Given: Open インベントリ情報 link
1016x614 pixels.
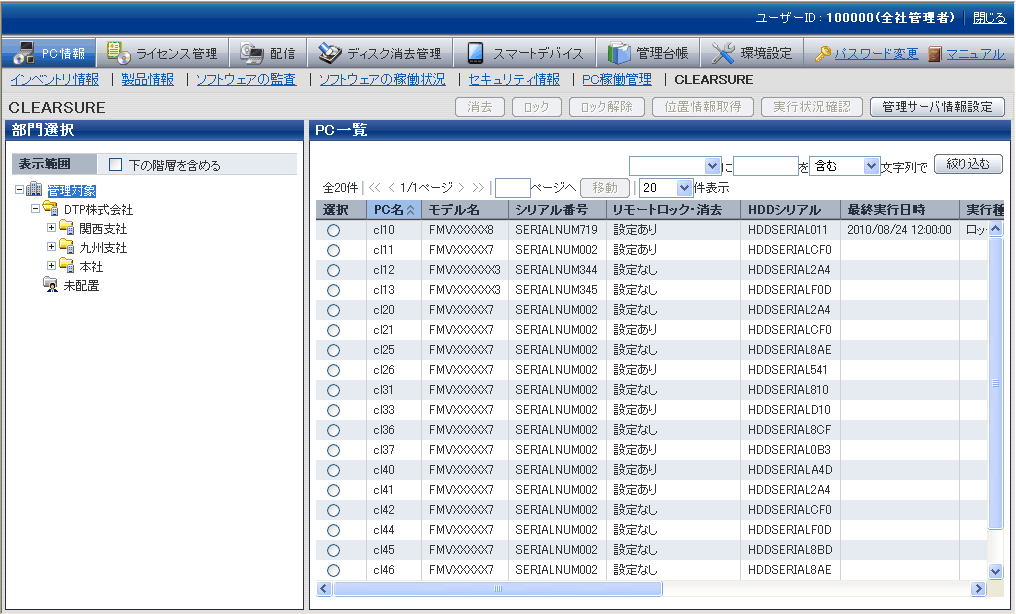Looking at the screenshot, I should tap(54, 80).
